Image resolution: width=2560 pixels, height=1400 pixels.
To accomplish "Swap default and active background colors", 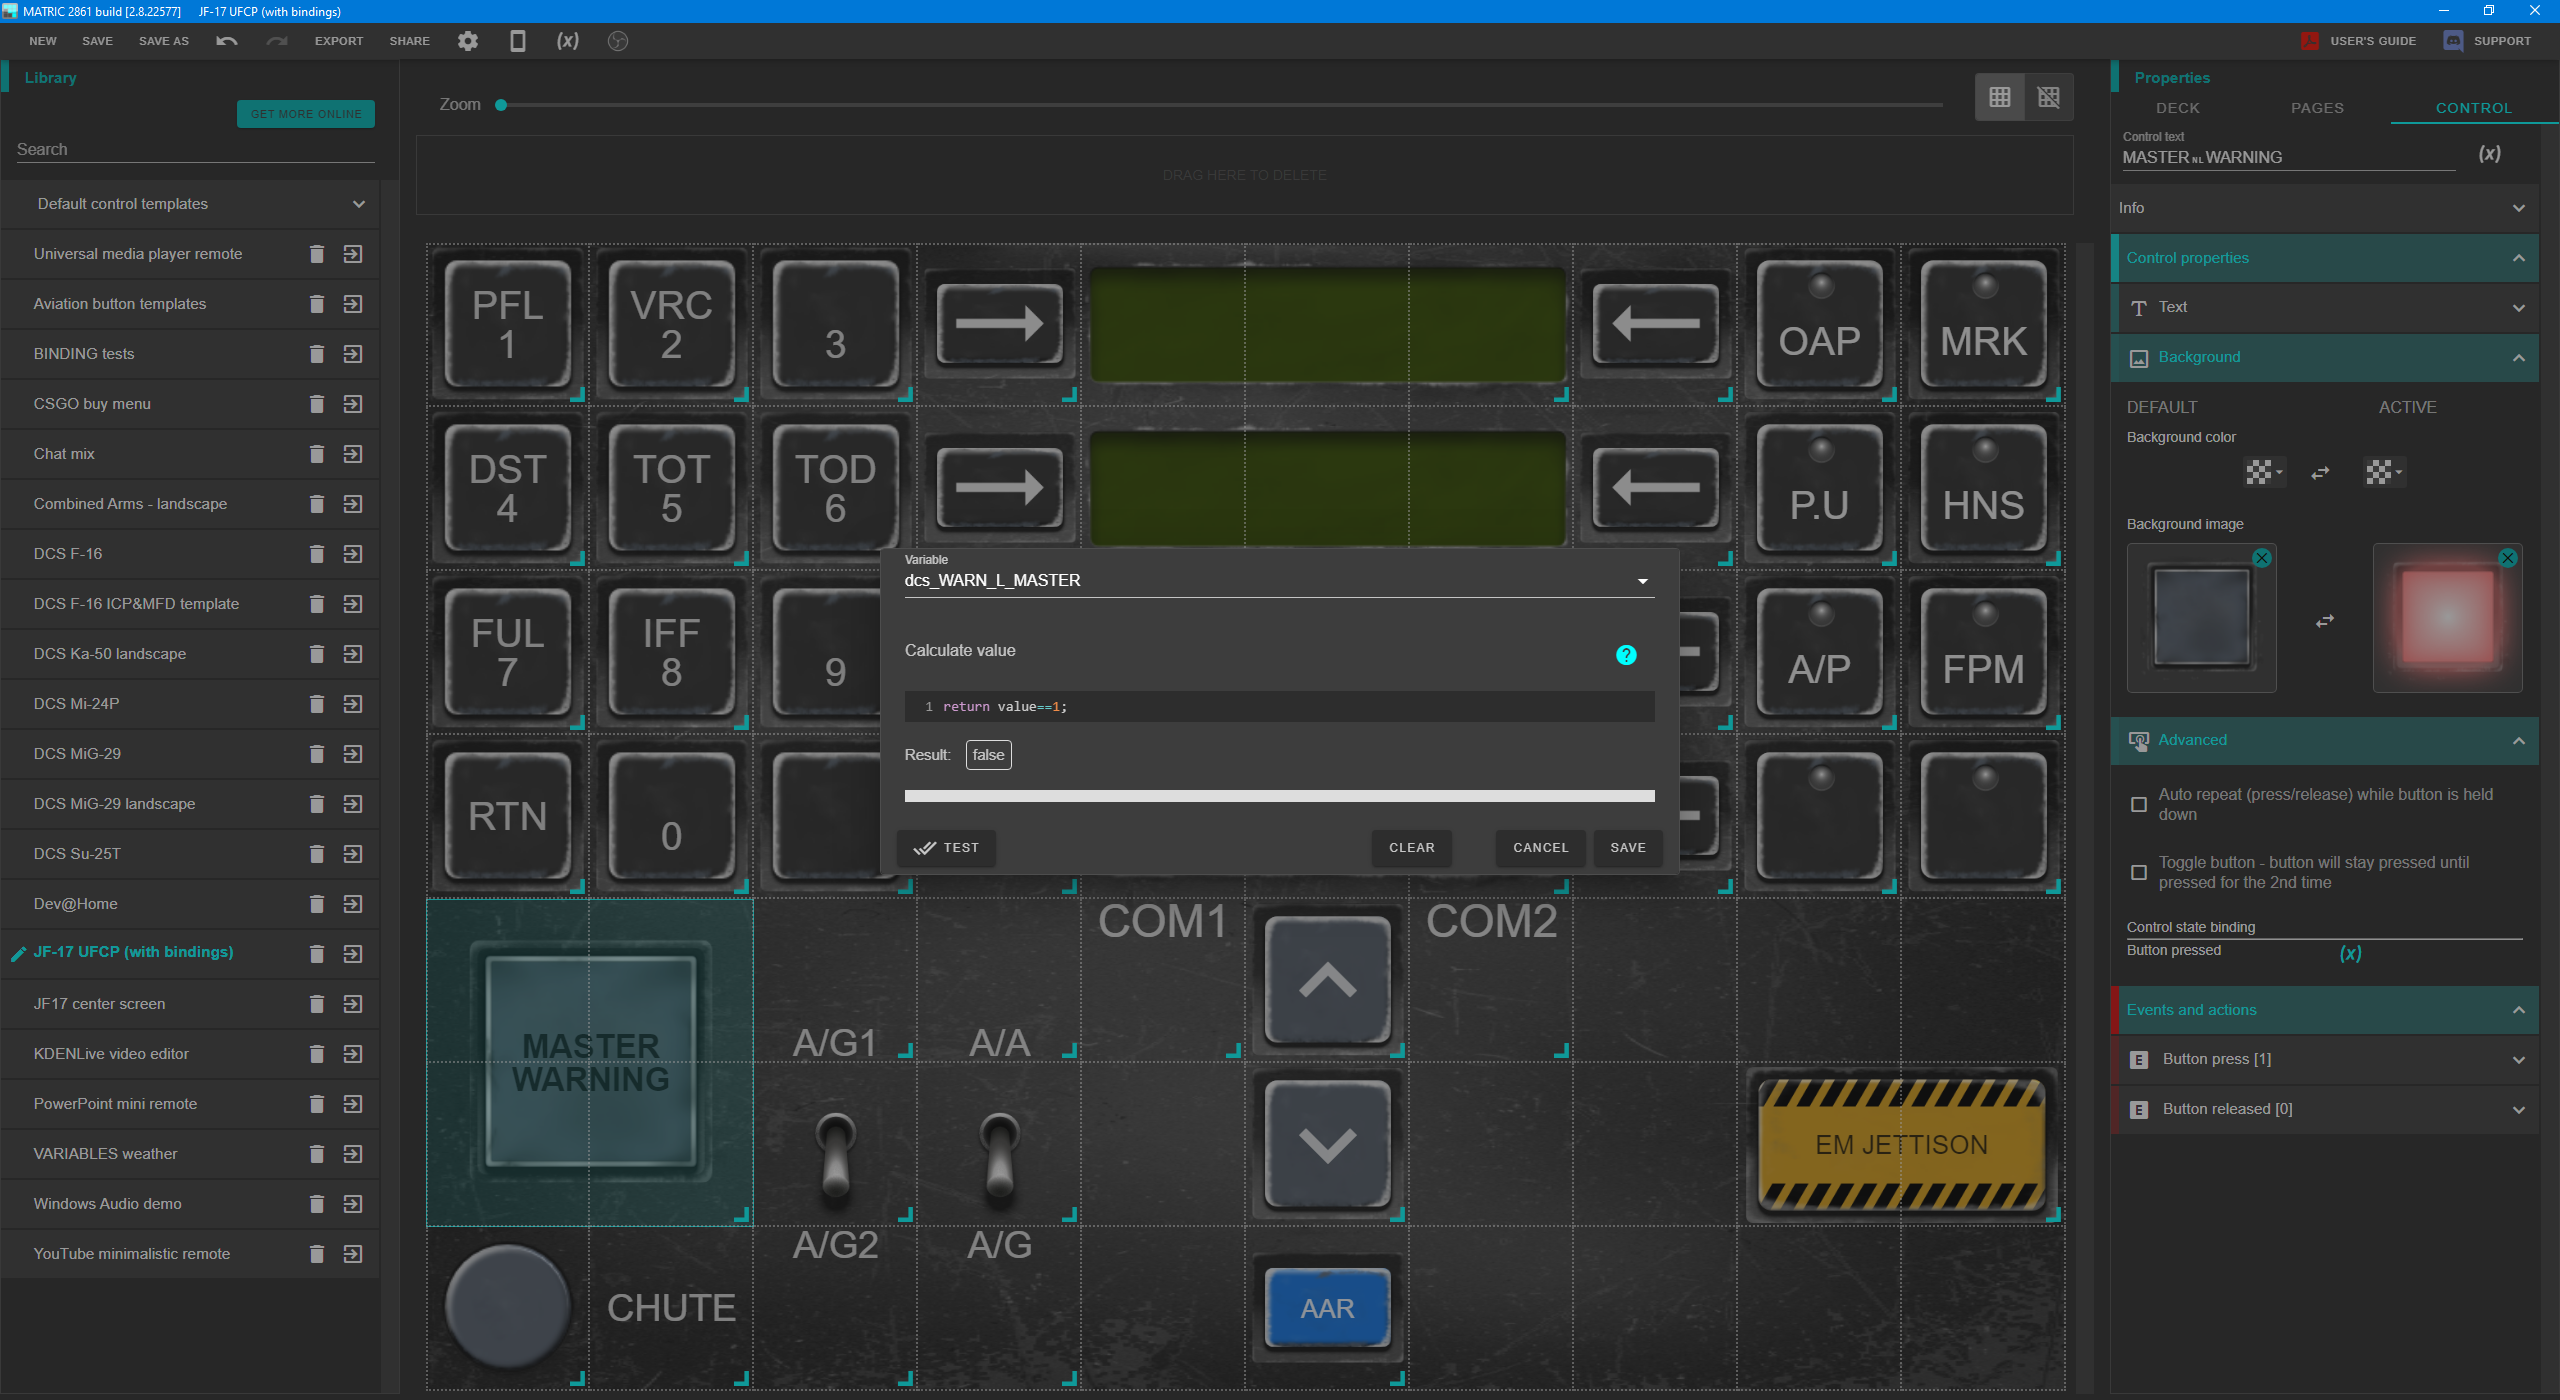I will [x=2321, y=473].
